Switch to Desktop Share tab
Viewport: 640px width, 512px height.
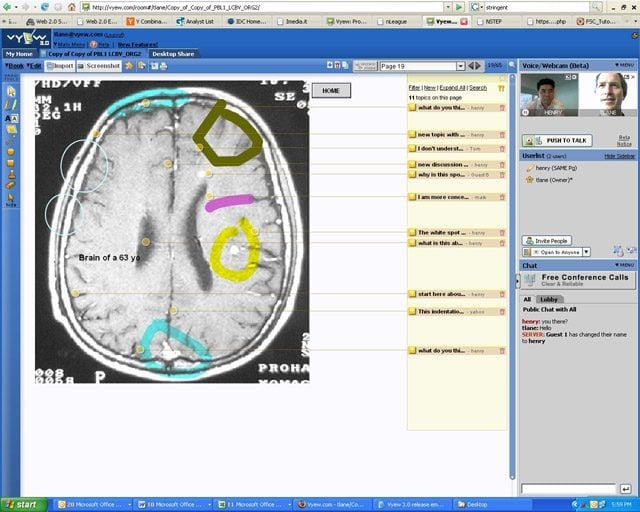click(173, 54)
